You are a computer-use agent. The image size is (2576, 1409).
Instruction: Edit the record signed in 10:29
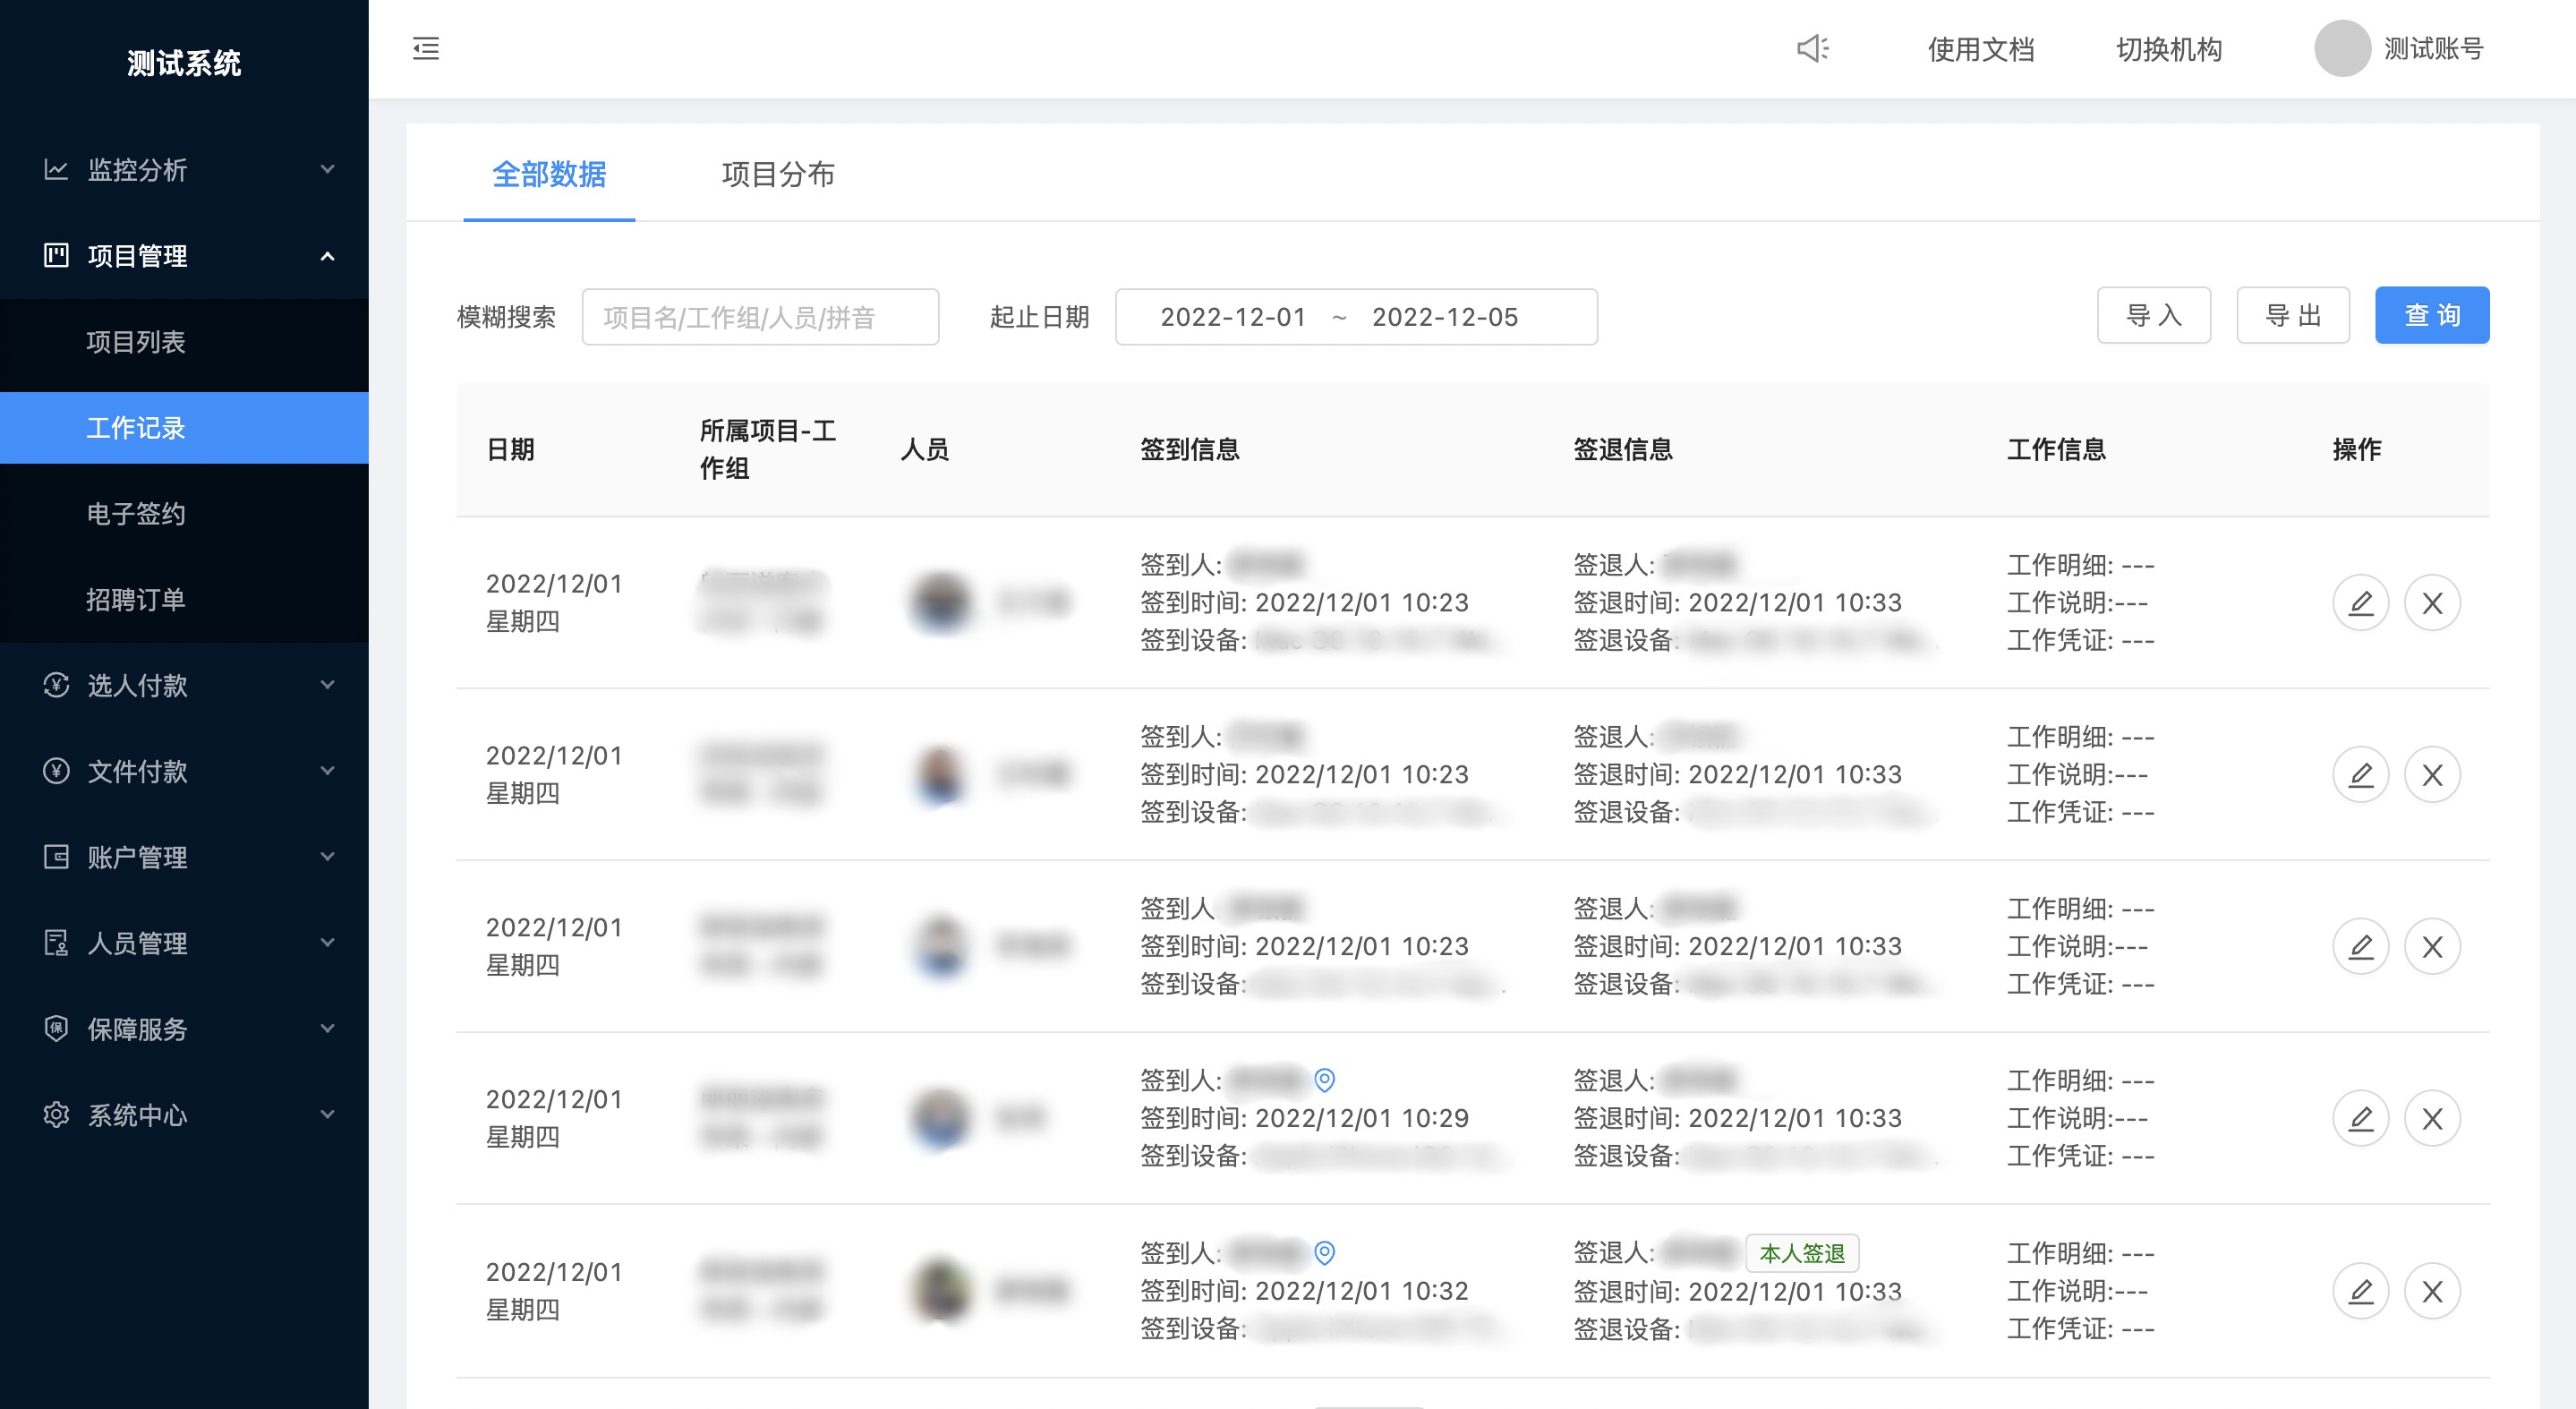click(x=2360, y=1119)
